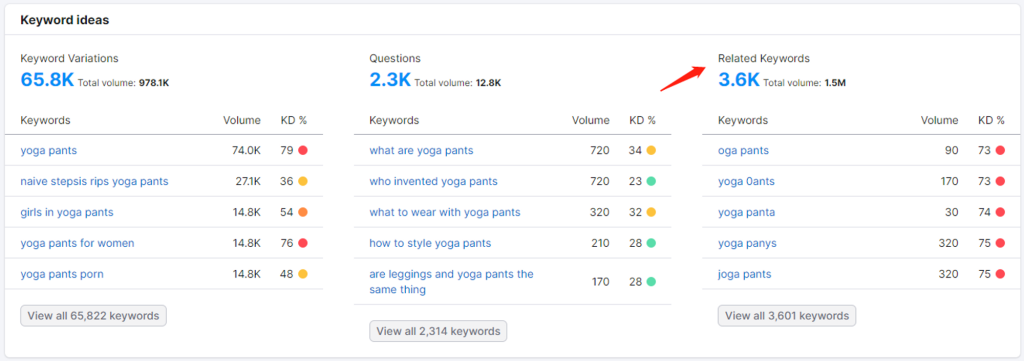This screenshot has width=1024, height=361.
Task: Open 'yoga pants porn' keyword link
Action: pyautogui.click(x=62, y=274)
